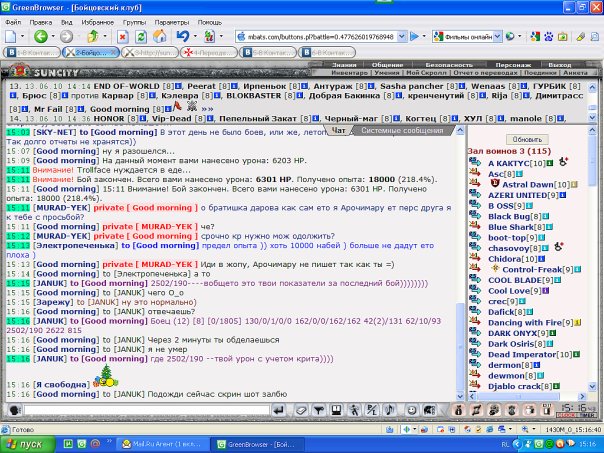Viewport: 604px width, 453px height.
Task: Click the running figure icon in chat bar
Action: pyautogui.click(x=354, y=411)
